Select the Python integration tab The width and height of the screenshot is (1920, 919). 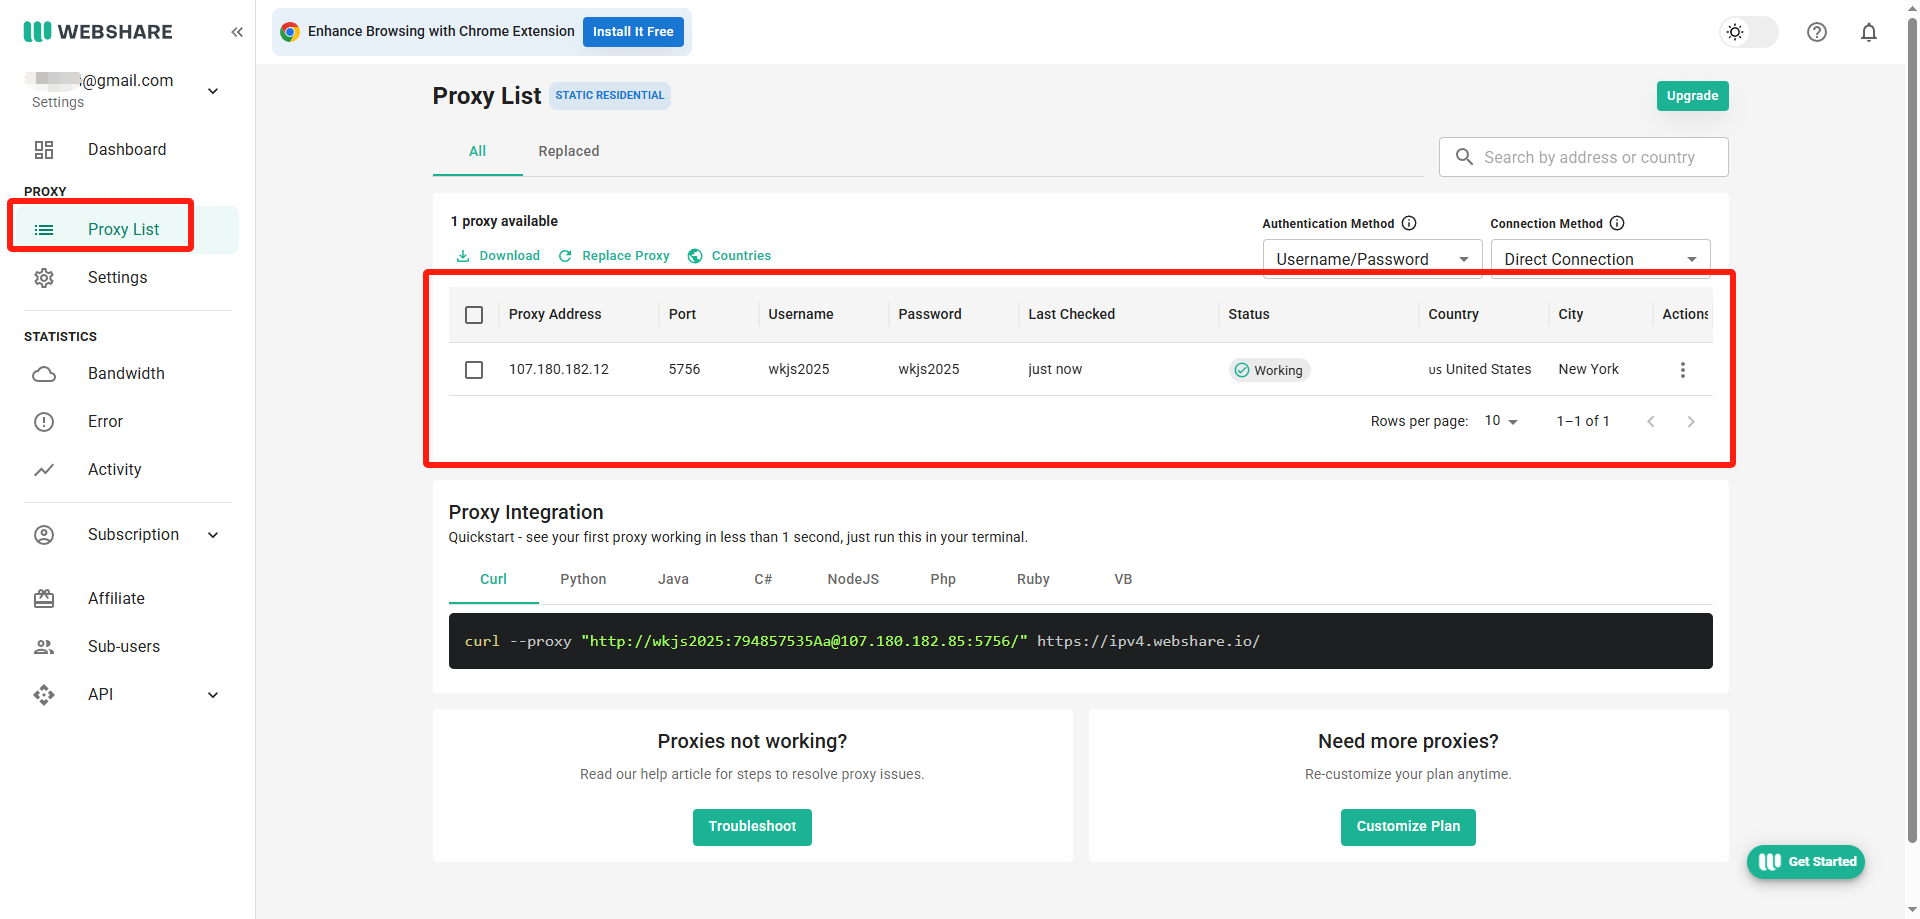[x=583, y=579]
